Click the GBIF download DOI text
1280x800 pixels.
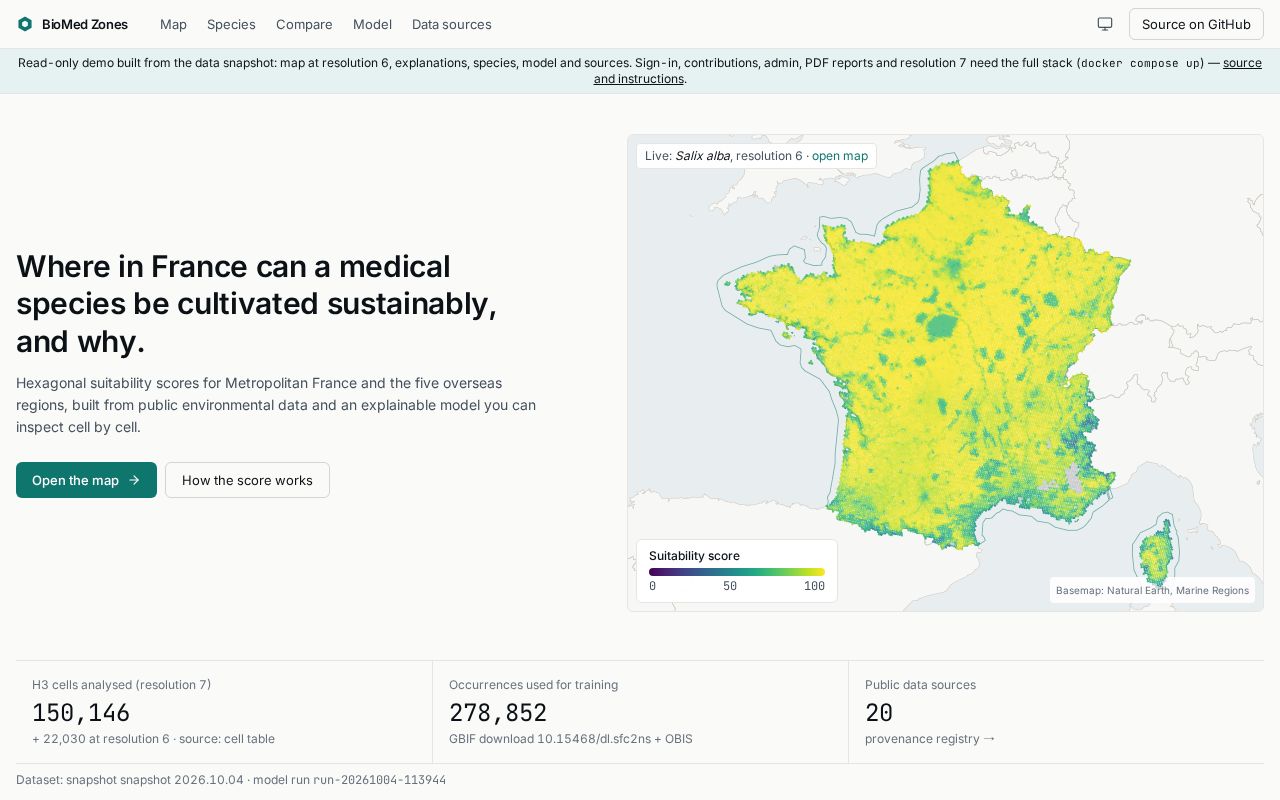pyautogui.click(x=570, y=739)
